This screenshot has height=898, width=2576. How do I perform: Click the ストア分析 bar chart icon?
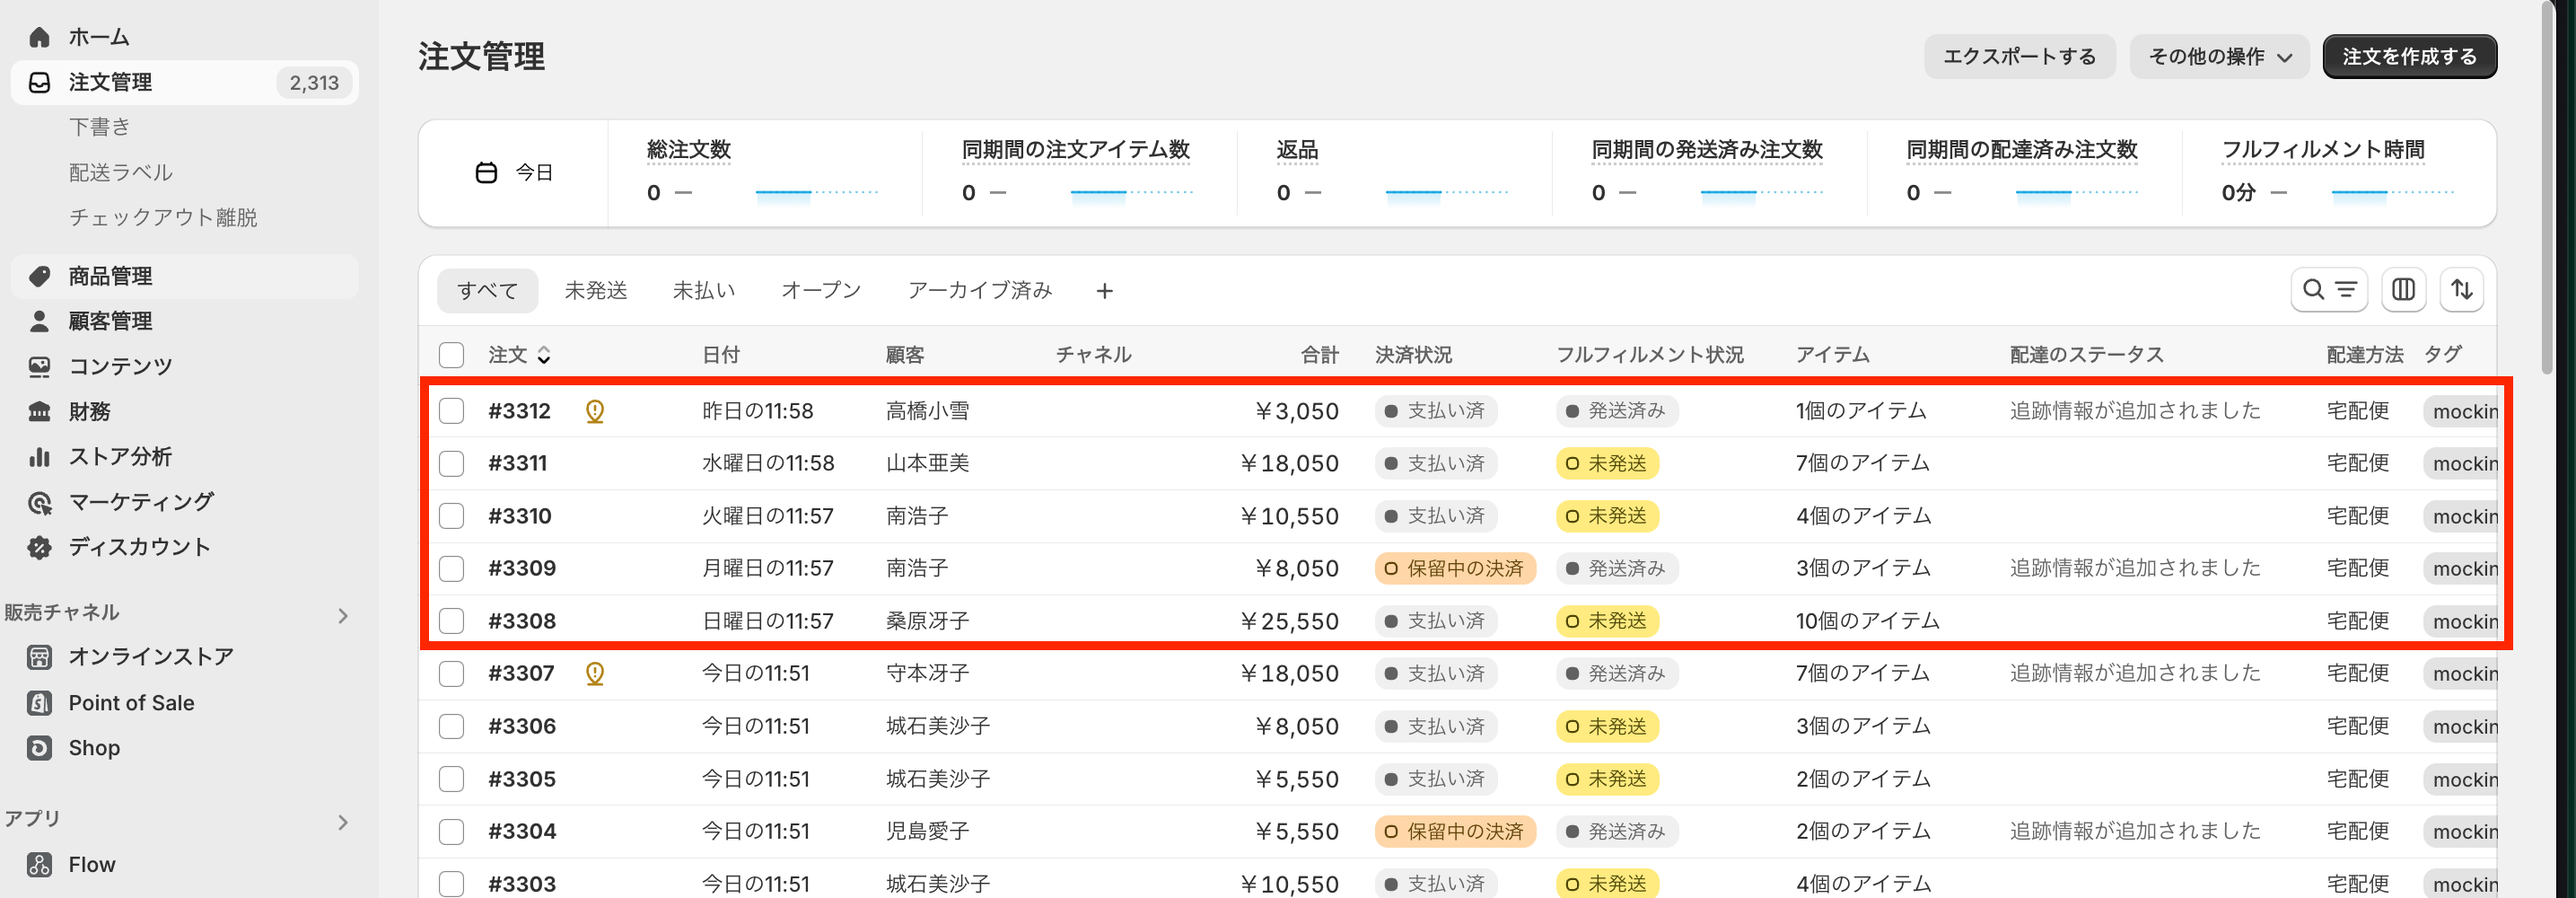pos(39,456)
